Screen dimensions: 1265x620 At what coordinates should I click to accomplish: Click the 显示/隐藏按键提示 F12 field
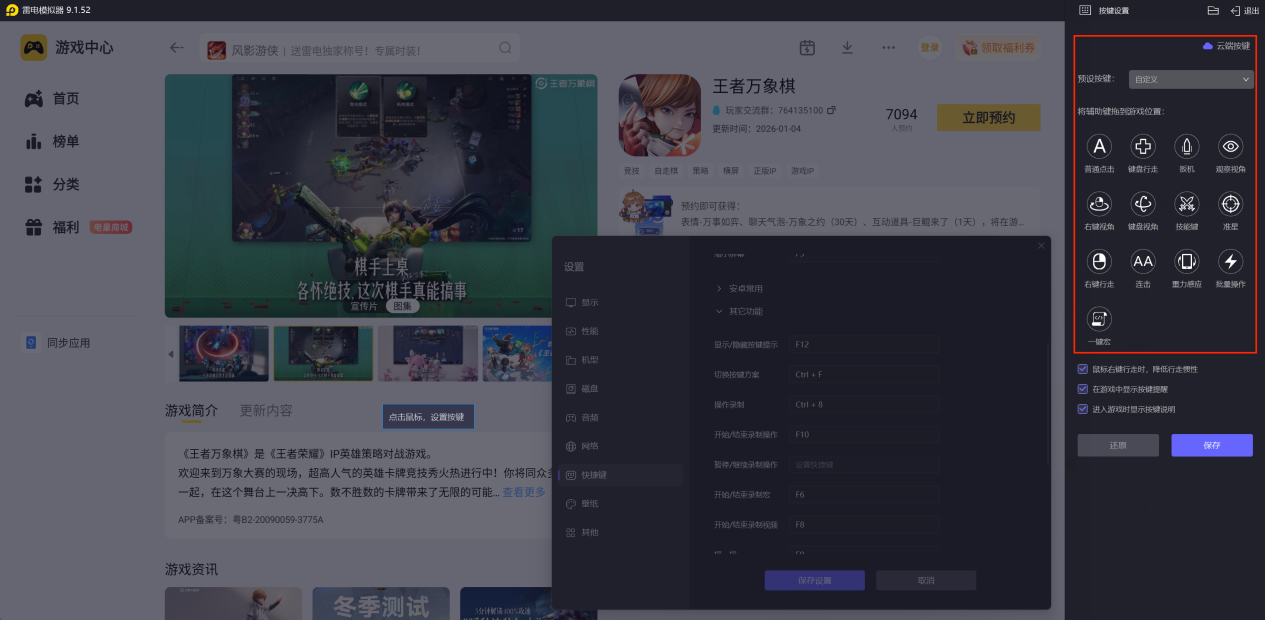pos(862,344)
